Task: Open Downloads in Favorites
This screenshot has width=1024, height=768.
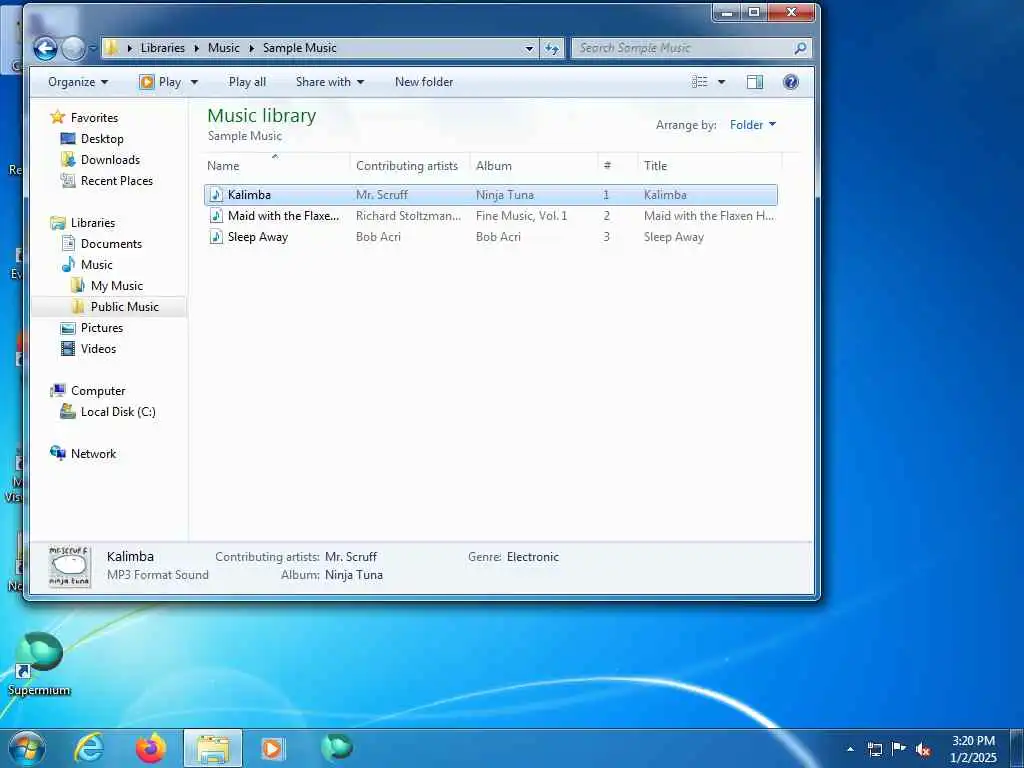Action: 110,159
